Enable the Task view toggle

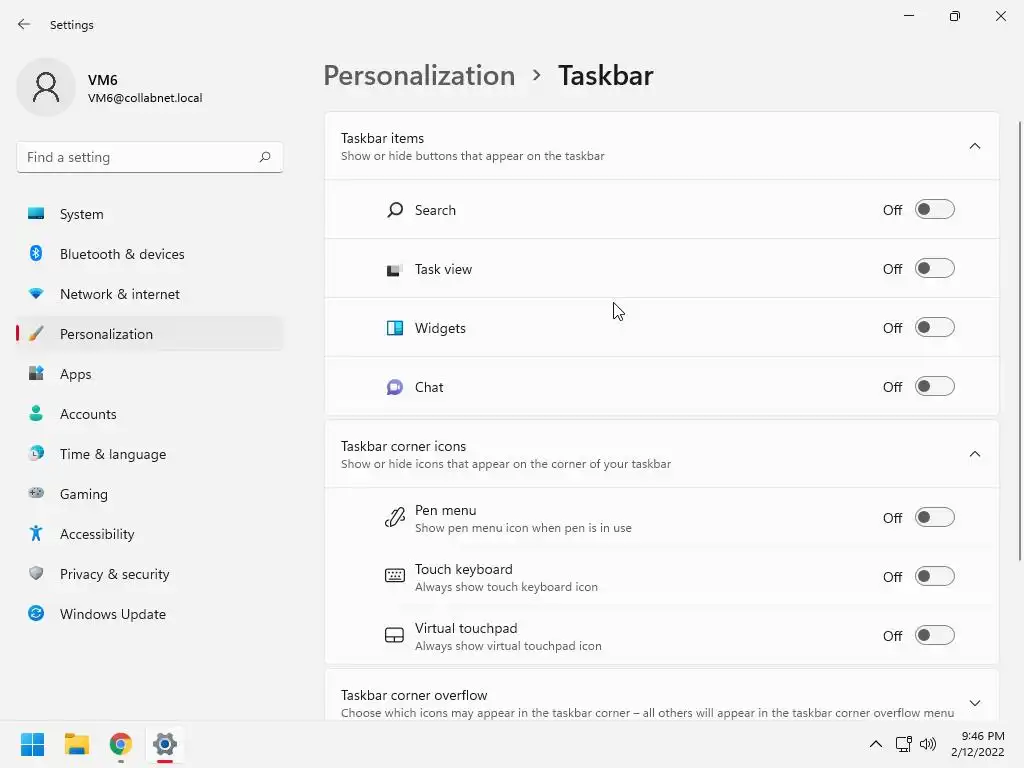[935, 268]
